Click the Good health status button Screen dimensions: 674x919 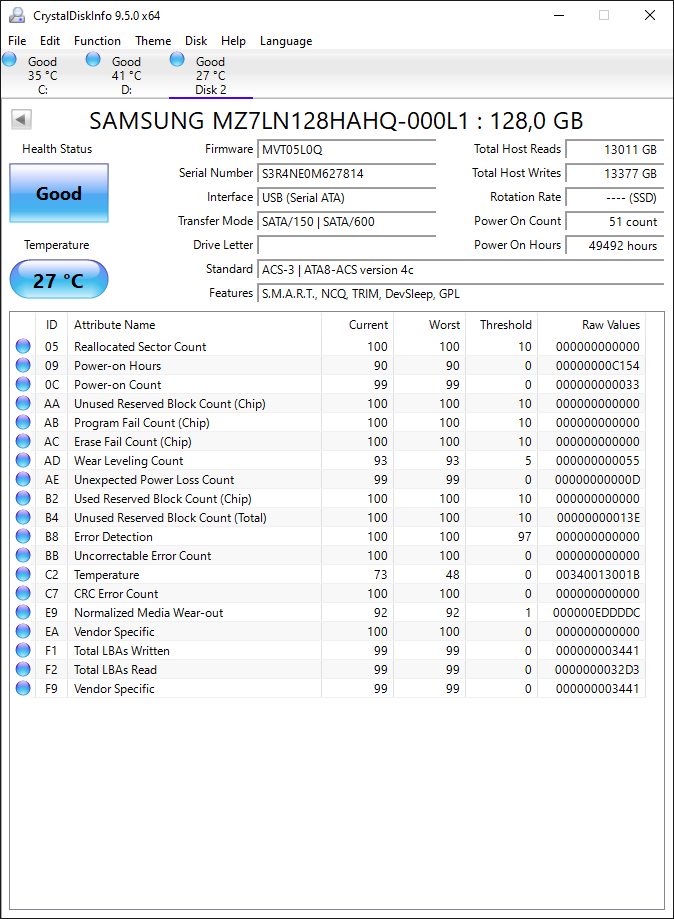point(59,193)
